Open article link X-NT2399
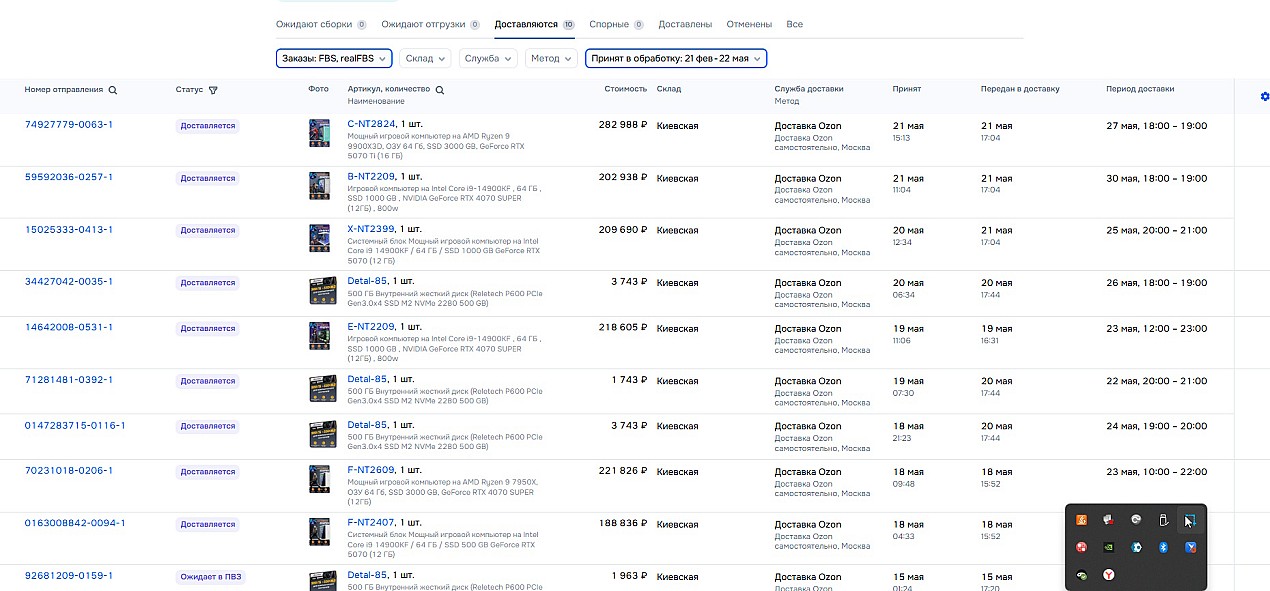The width and height of the screenshot is (1270, 591). coord(371,229)
